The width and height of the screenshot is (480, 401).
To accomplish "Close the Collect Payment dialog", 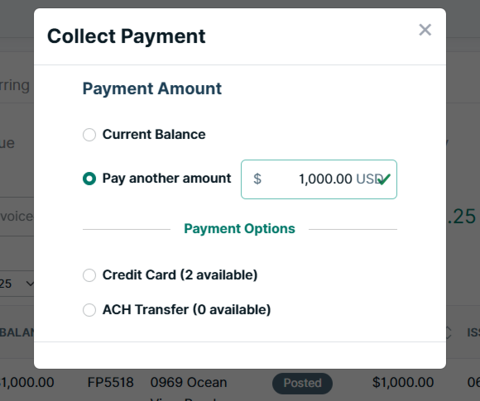I will pos(425,30).
